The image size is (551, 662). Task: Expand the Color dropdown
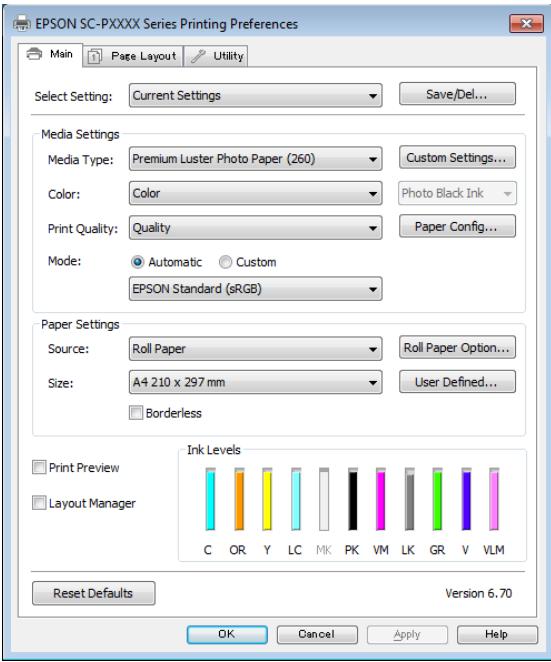pyautogui.click(x=255, y=193)
